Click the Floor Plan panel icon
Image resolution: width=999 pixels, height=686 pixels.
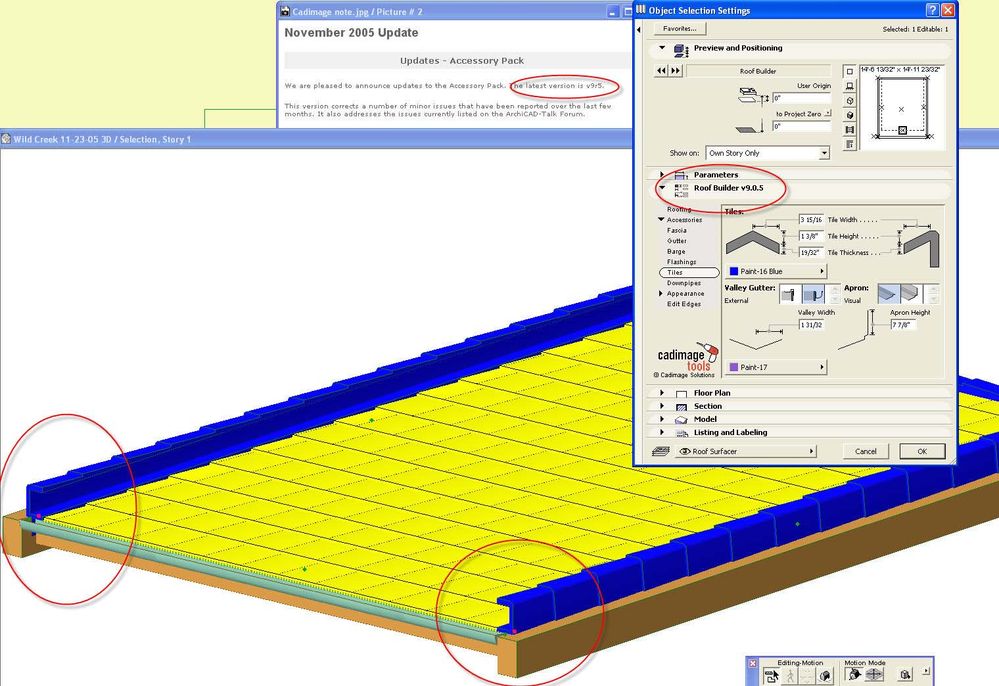click(681, 394)
